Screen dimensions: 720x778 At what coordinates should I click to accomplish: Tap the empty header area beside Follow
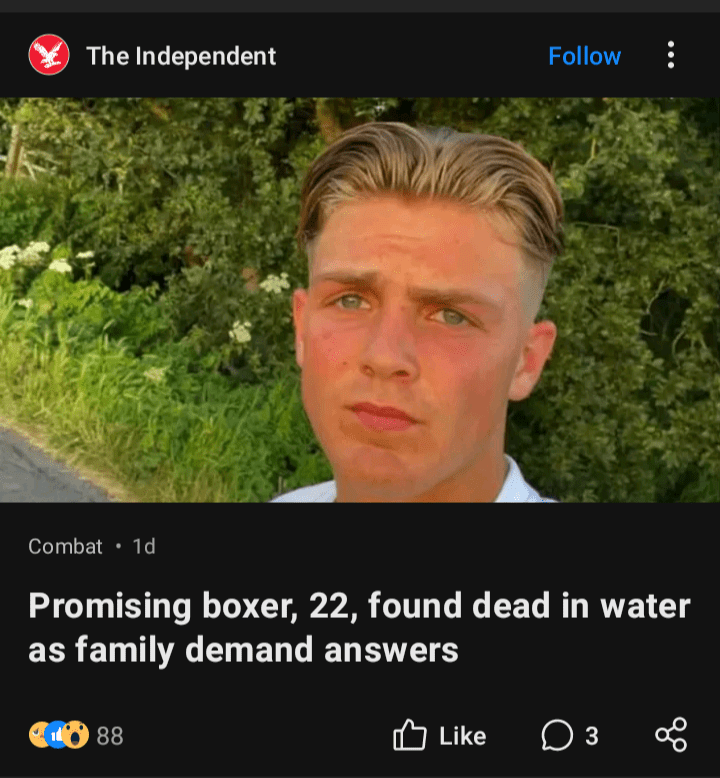pyautogui.click(x=412, y=56)
